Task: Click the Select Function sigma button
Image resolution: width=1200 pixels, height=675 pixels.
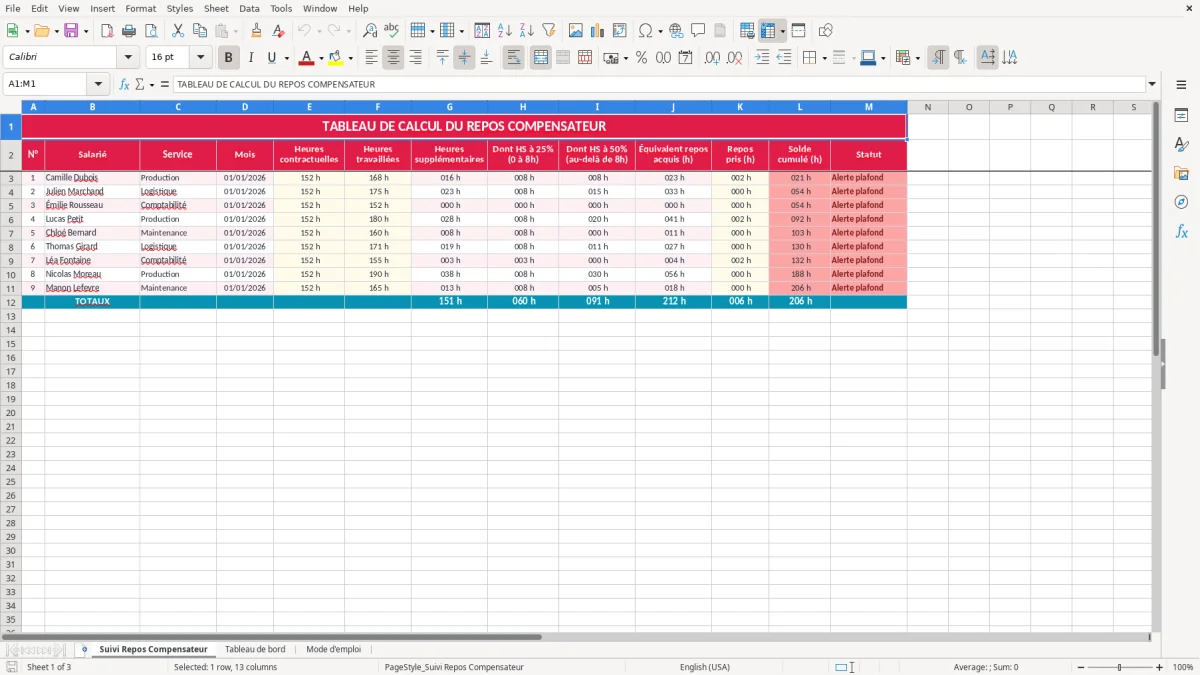Action: (x=139, y=84)
